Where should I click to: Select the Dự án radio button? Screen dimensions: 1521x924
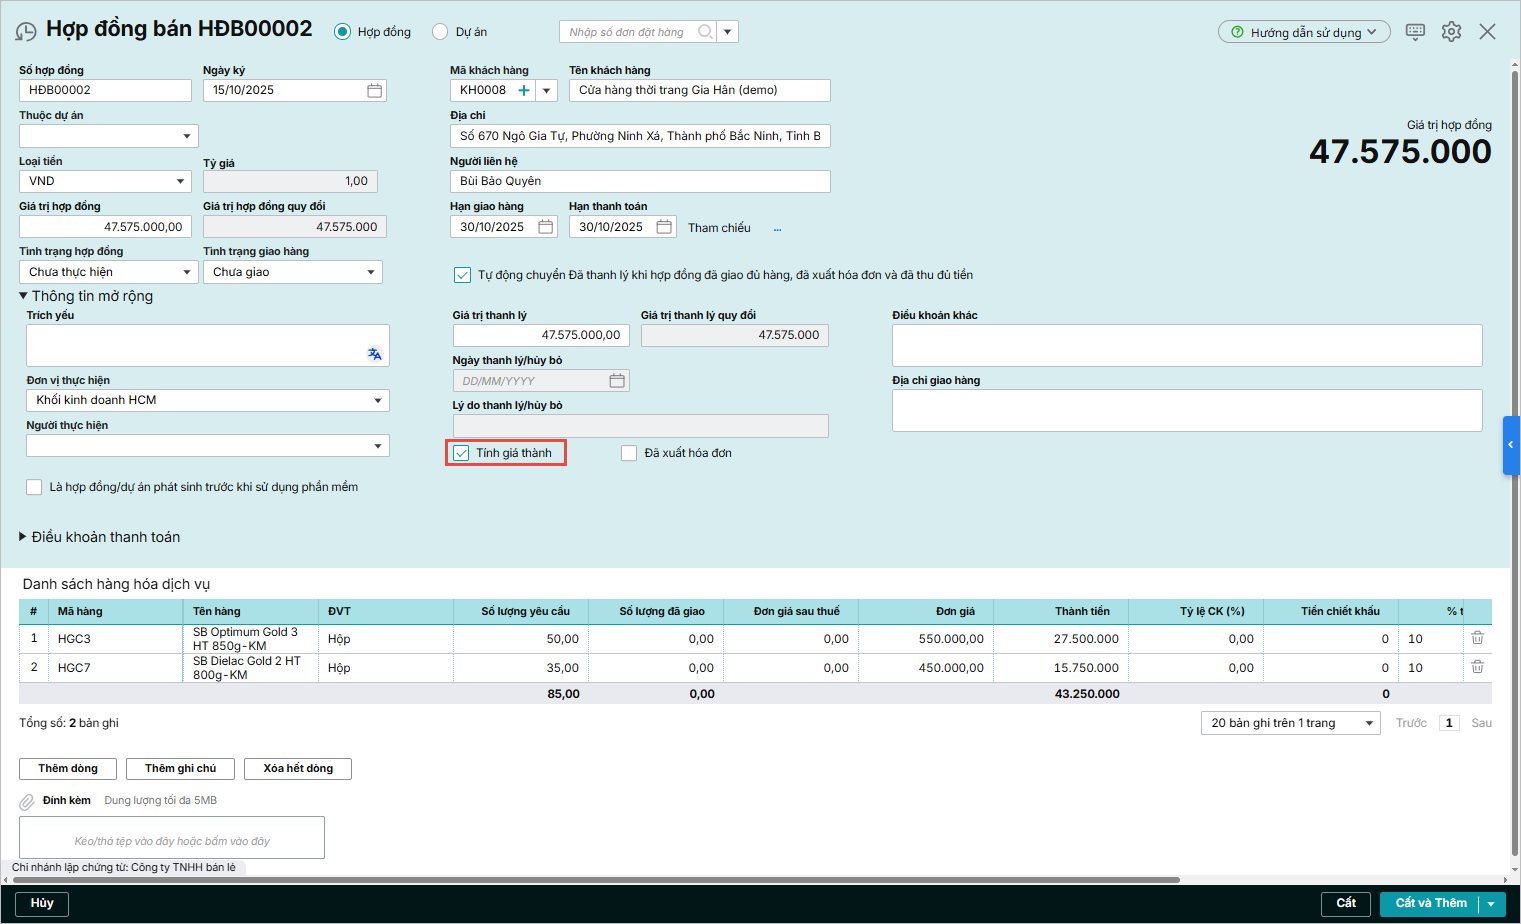(x=440, y=32)
